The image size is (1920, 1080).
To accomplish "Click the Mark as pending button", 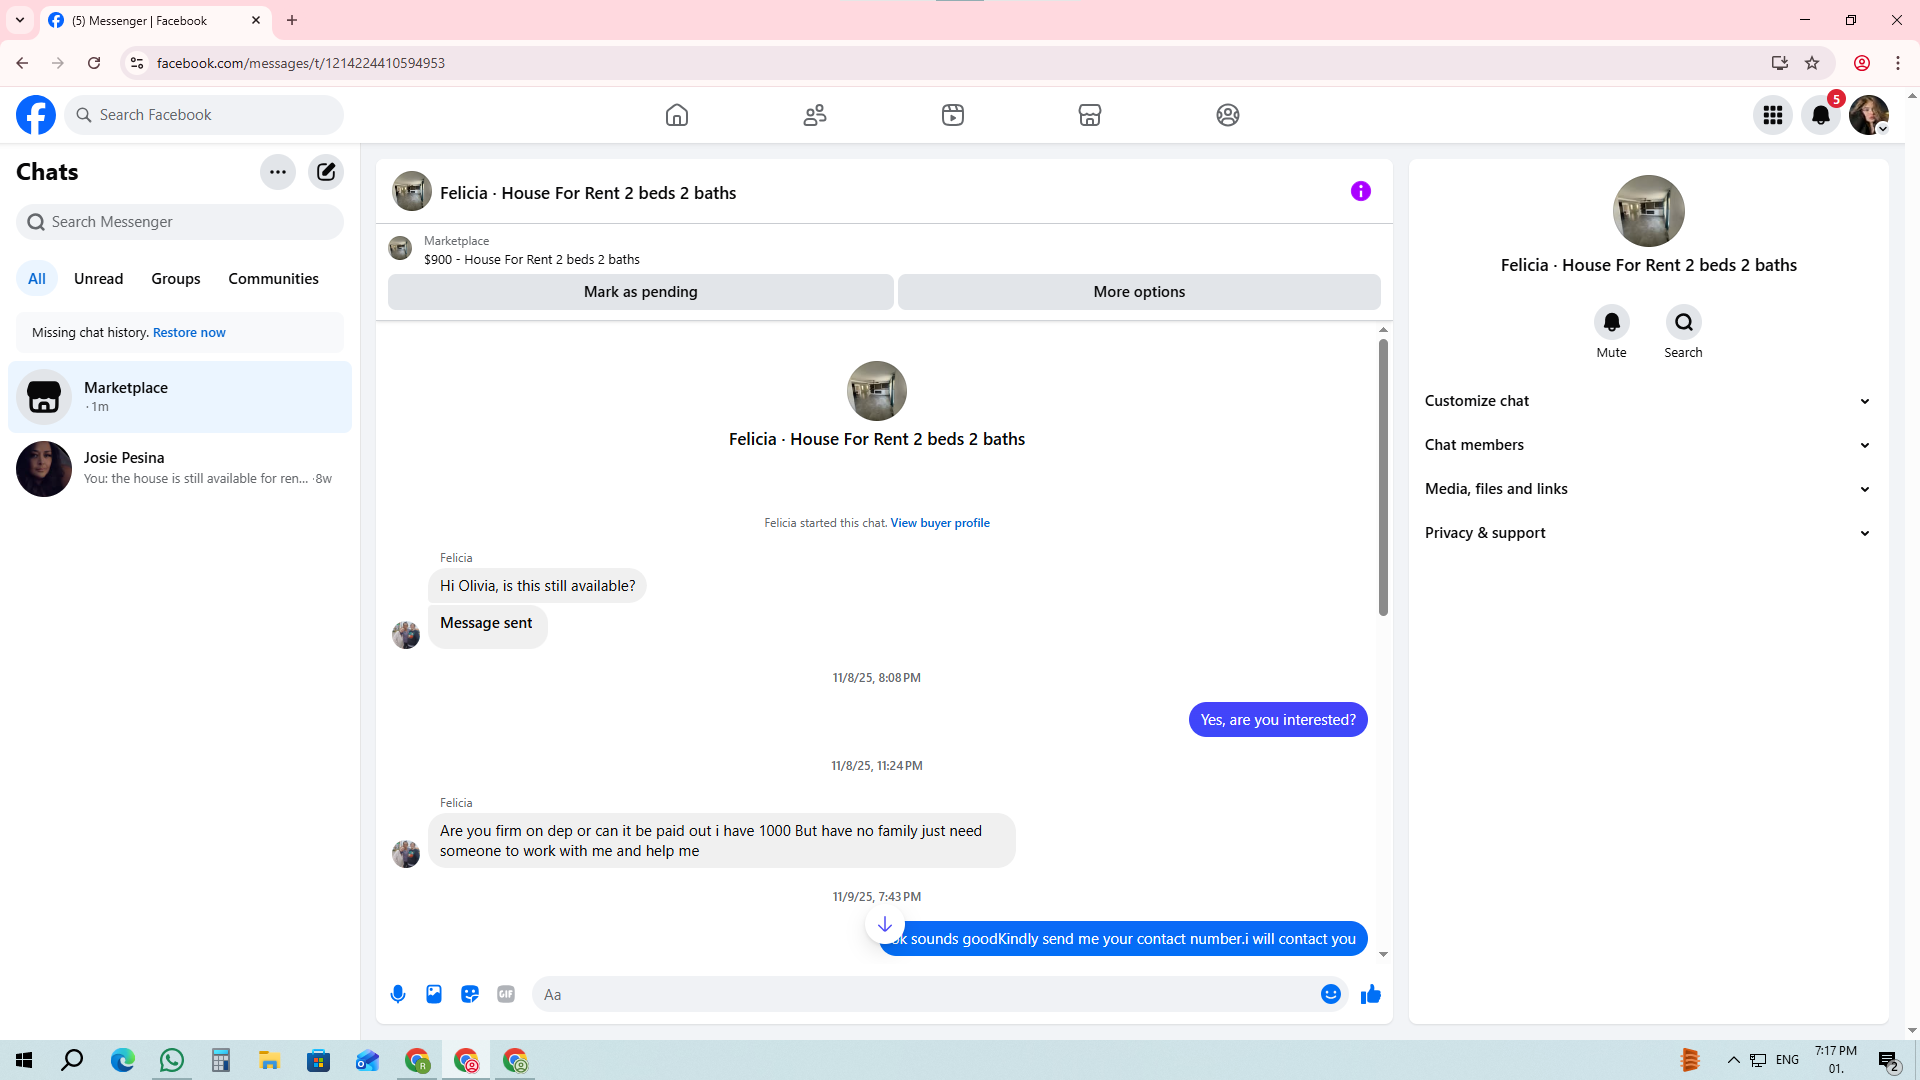I will coord(640,292).
